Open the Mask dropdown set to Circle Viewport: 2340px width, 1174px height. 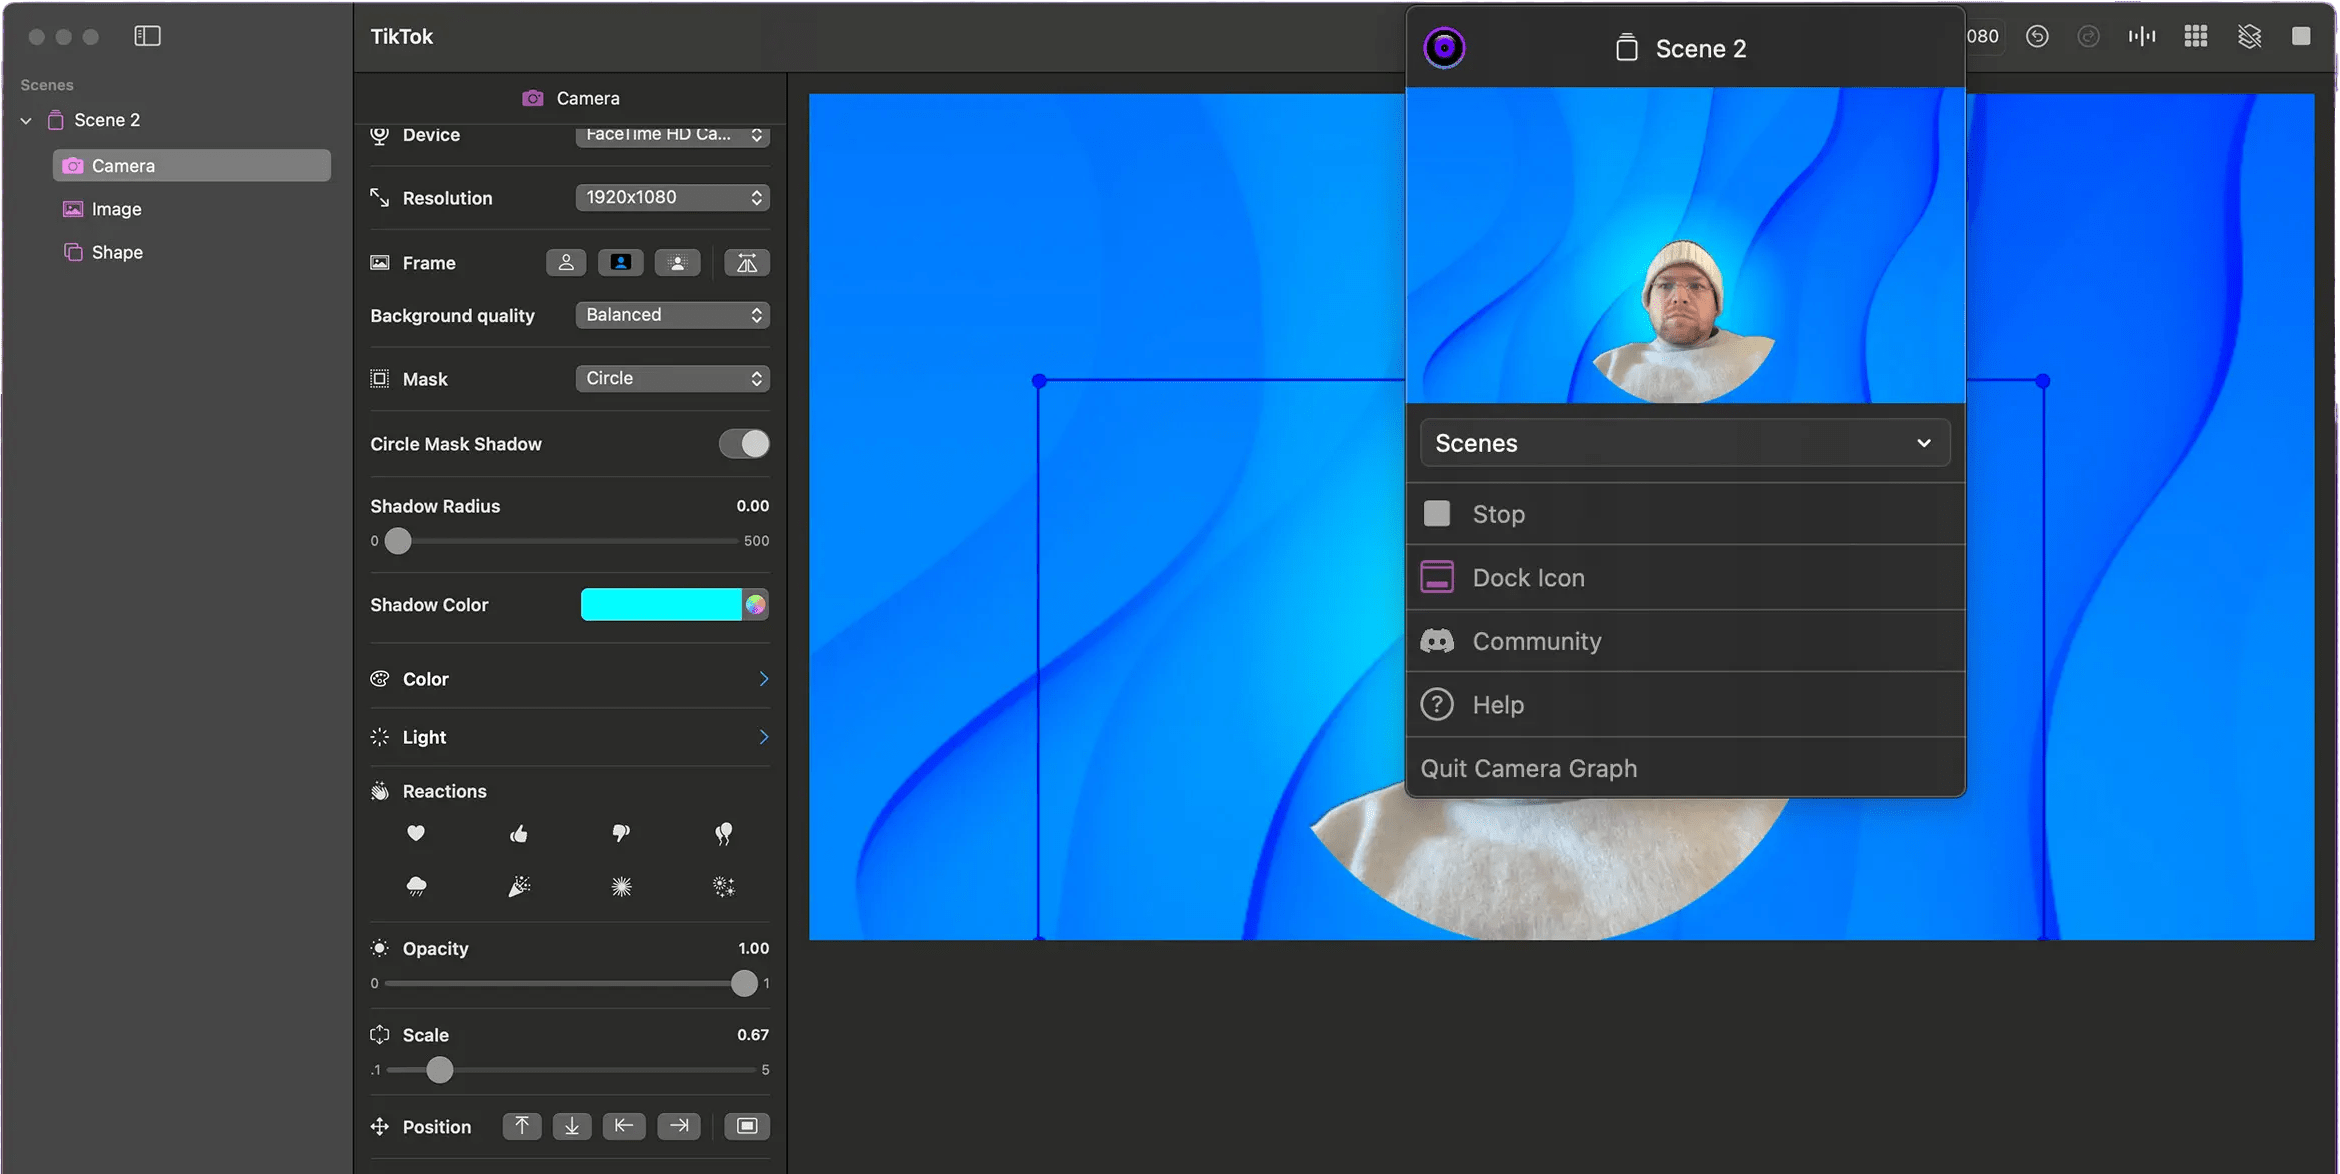672,379
